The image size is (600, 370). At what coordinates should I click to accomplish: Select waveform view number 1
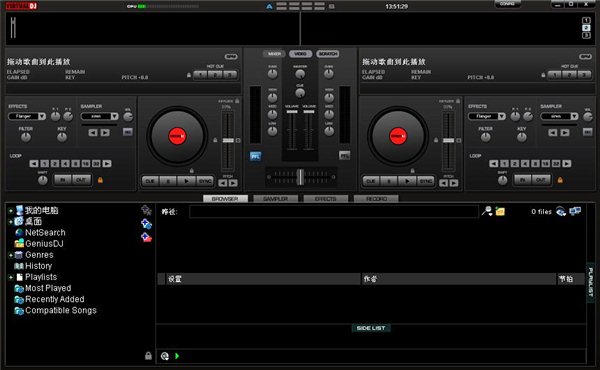(586, 20)
